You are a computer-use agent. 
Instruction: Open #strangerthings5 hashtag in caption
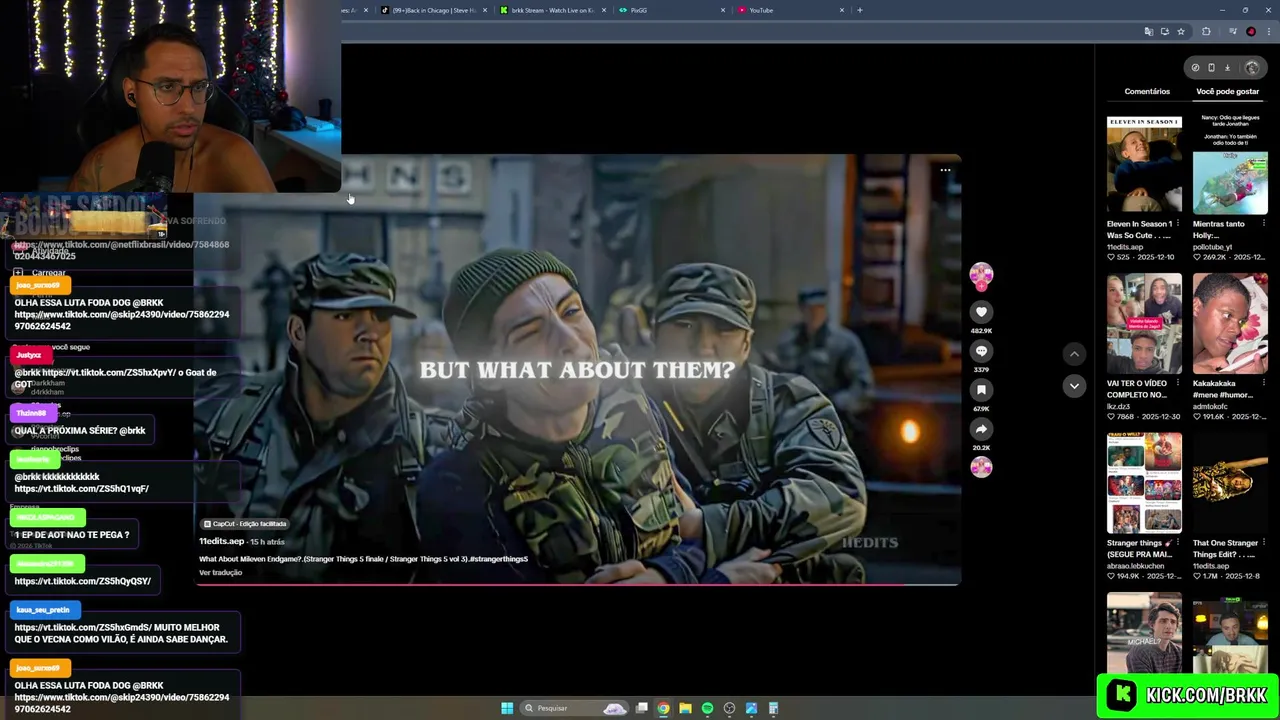pyautogui.click(x=498, y=559)
